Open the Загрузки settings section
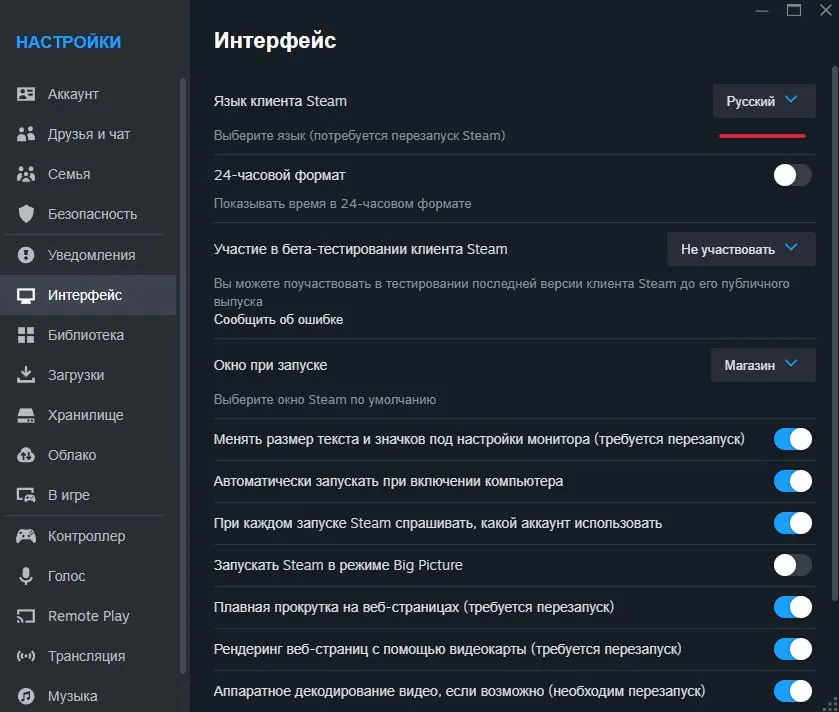839x712 pixels. point(76,375)
